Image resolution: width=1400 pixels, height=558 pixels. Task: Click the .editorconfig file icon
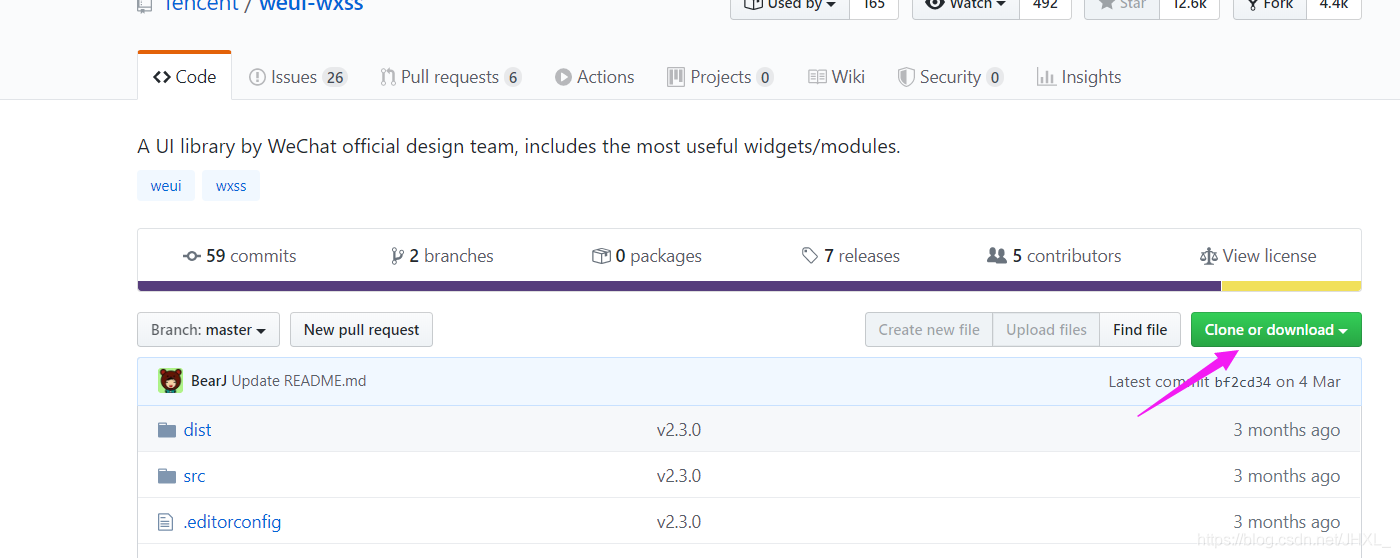[x=166, y=522]
